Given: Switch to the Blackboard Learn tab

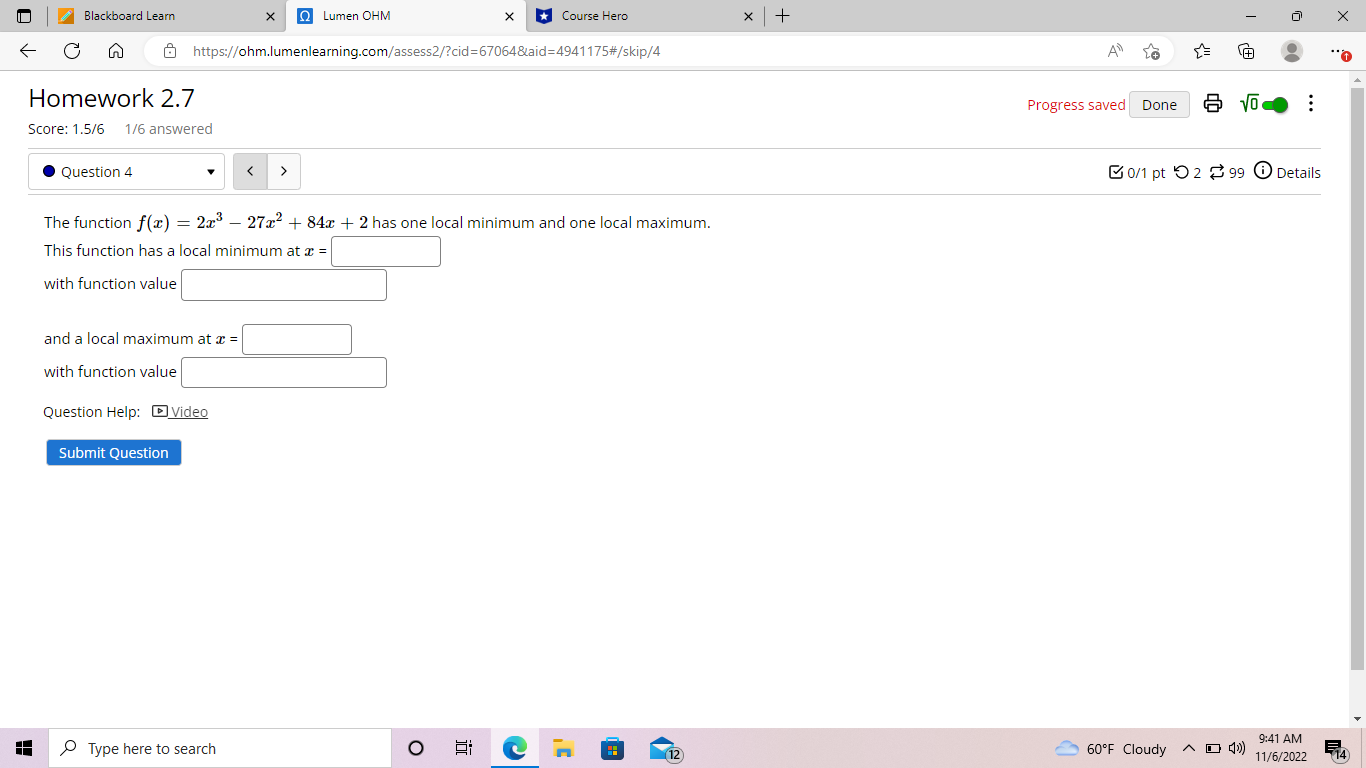Looking at the screenshot, I should (x=166, y=16).
